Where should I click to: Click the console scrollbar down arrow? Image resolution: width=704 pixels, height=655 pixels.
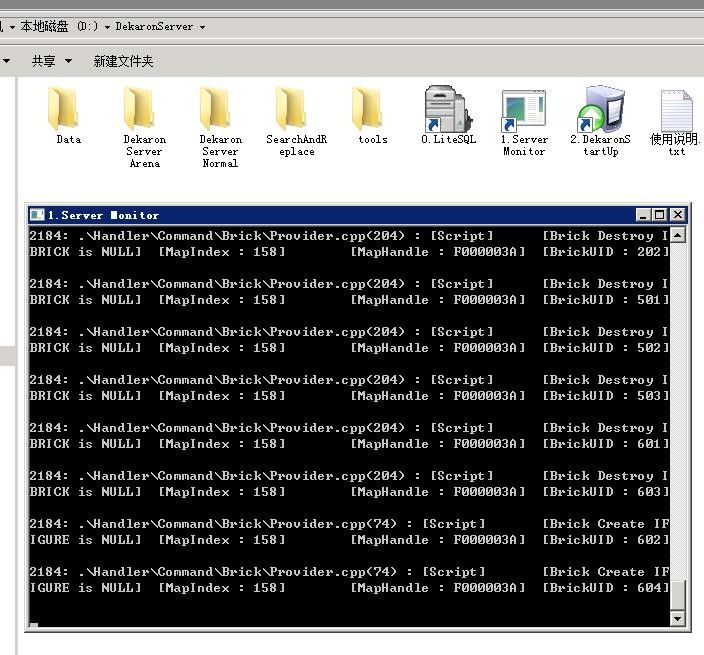[677, 619]
